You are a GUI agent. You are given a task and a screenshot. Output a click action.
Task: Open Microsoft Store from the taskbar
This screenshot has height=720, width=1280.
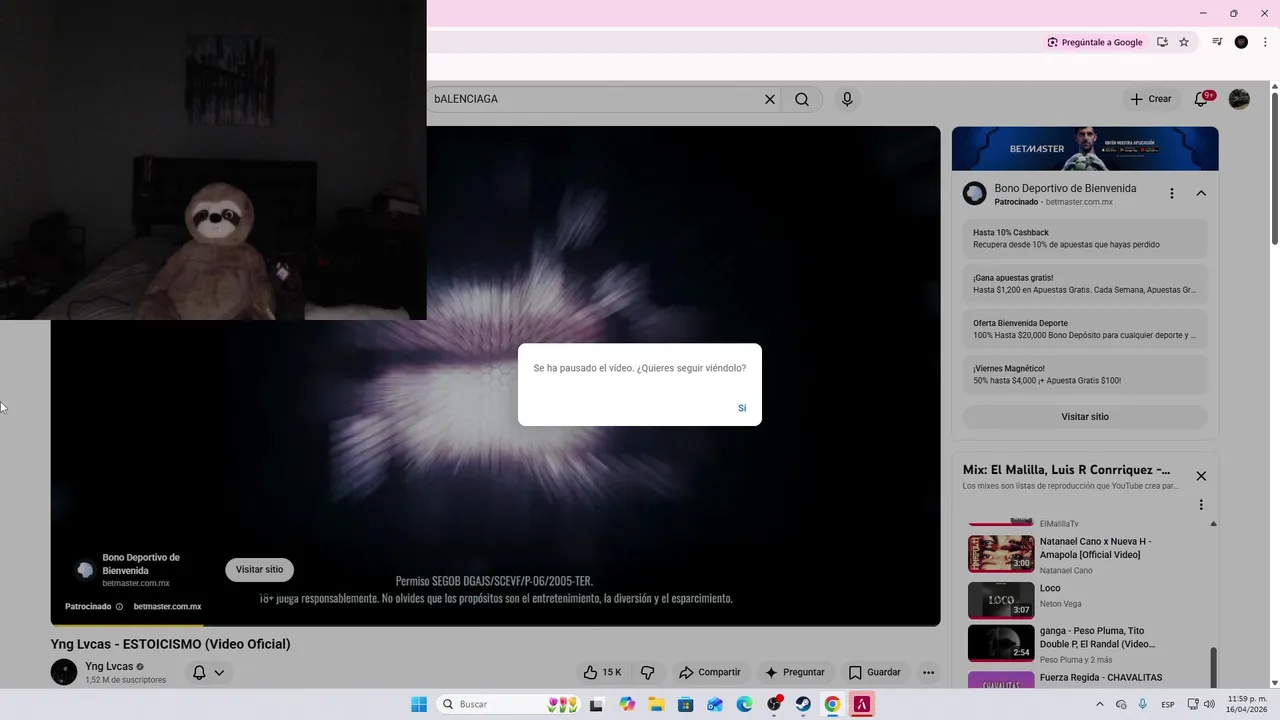tap(685, 704)
